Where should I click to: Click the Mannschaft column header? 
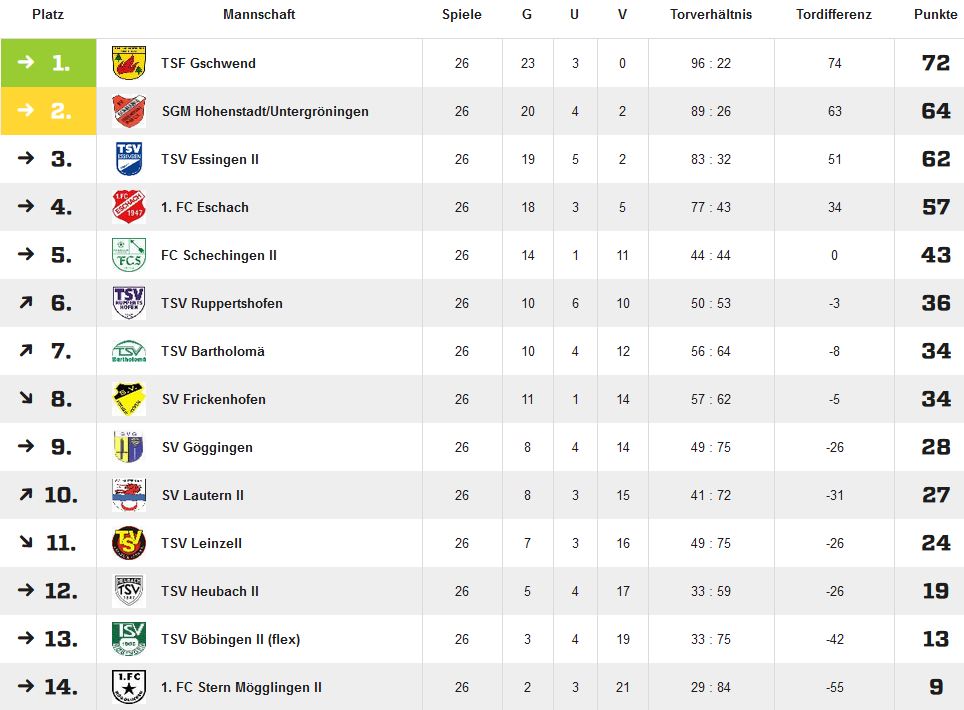[259, 14]
